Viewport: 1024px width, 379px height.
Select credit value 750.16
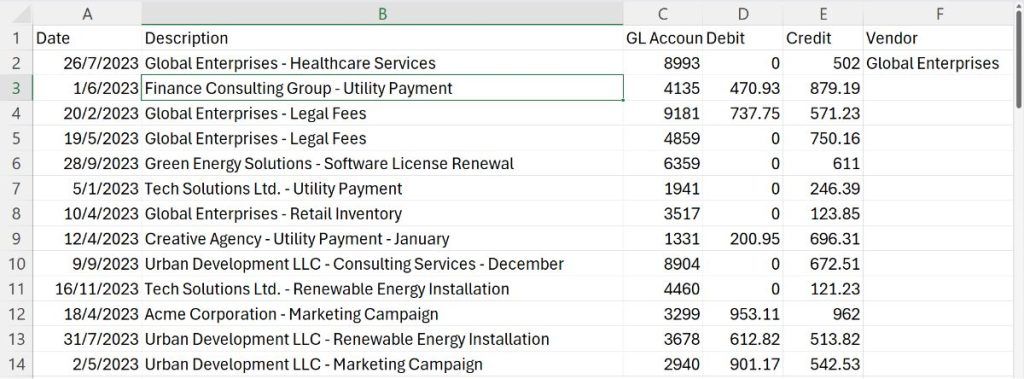coord(823,139)
